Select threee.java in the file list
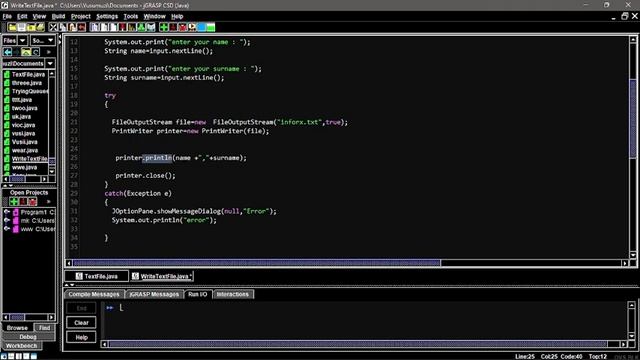Viewport: 640px width, 360px height. tap(27, 83)
